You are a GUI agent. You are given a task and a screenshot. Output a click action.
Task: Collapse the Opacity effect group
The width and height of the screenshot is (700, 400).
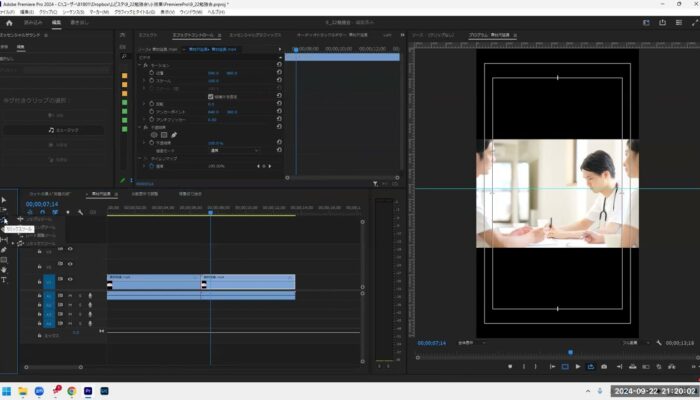tap(139, 127)
